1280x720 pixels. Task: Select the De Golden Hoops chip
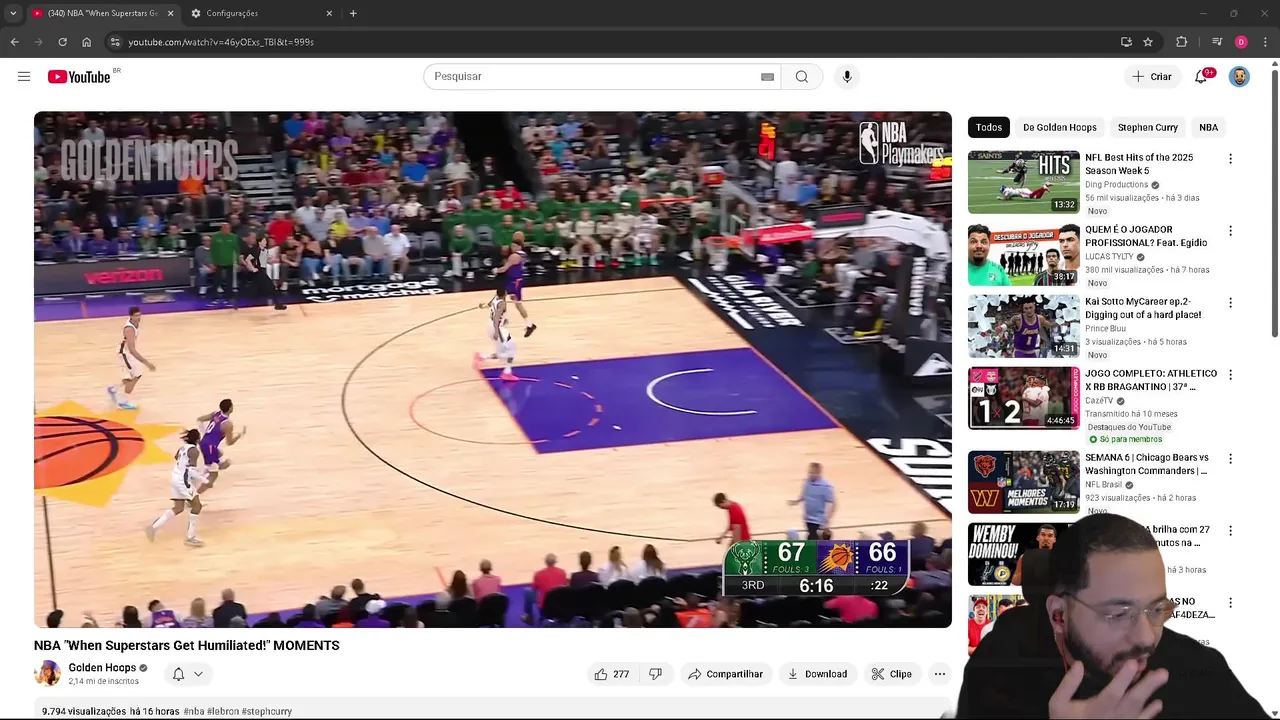[1059, 127]
